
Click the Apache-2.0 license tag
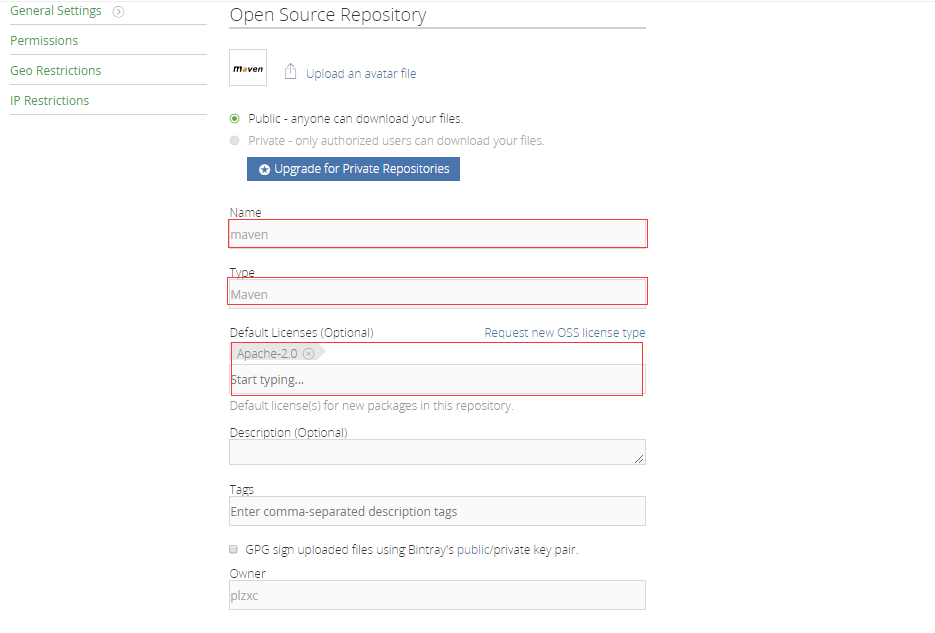278,353
